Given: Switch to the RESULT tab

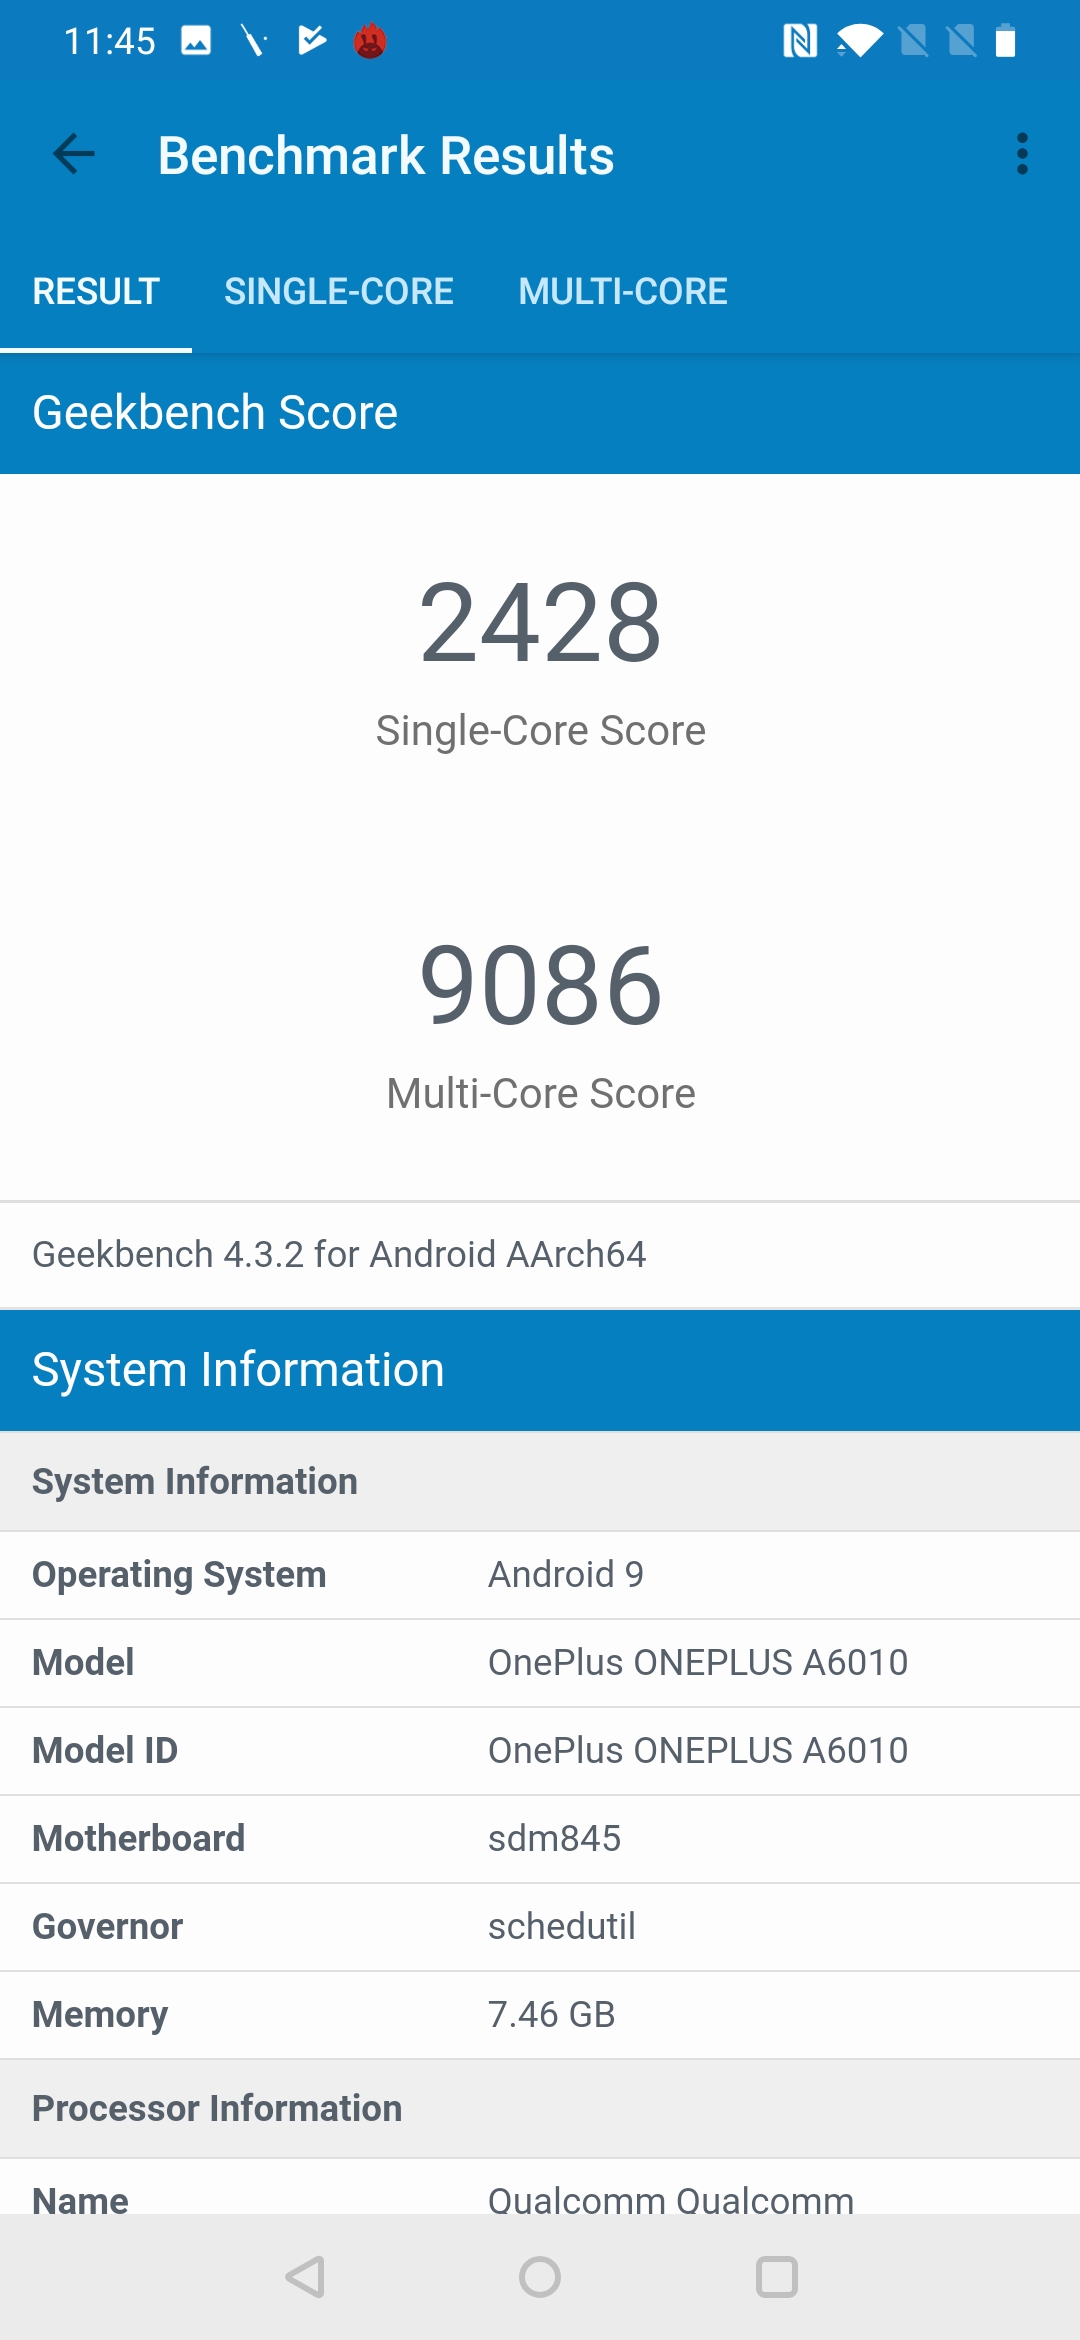Looking at the screenshot, I should pos(96,291).
